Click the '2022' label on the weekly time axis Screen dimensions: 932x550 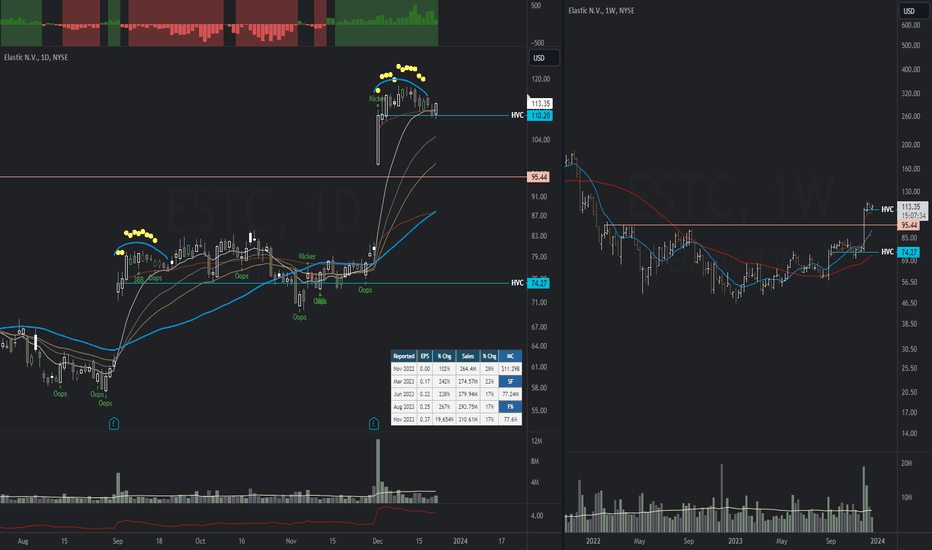click(x=593, y=541)
